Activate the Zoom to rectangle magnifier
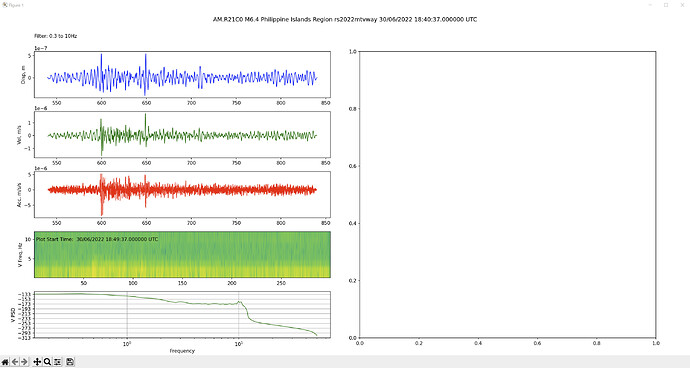Image resolution: width=690 pixels, height=368 pixels. coord(47,362)
